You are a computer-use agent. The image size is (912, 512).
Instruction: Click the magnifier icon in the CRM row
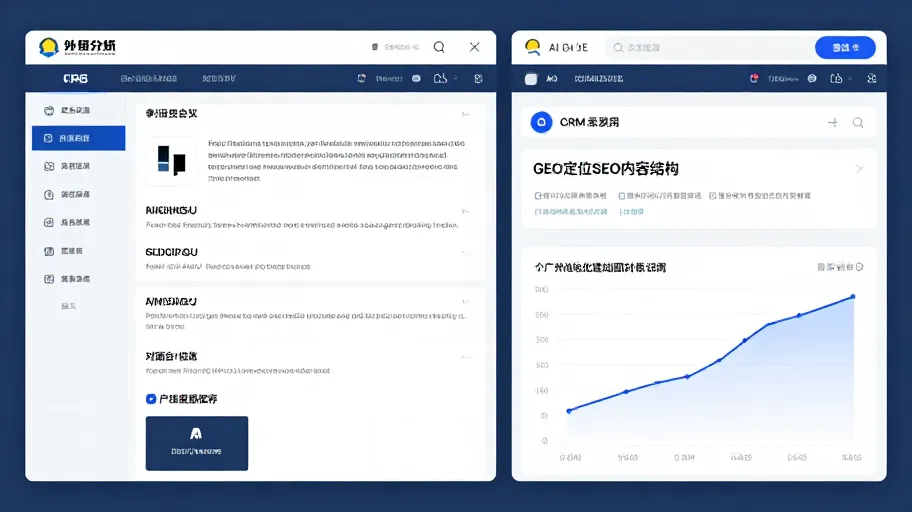click(858, 122)
